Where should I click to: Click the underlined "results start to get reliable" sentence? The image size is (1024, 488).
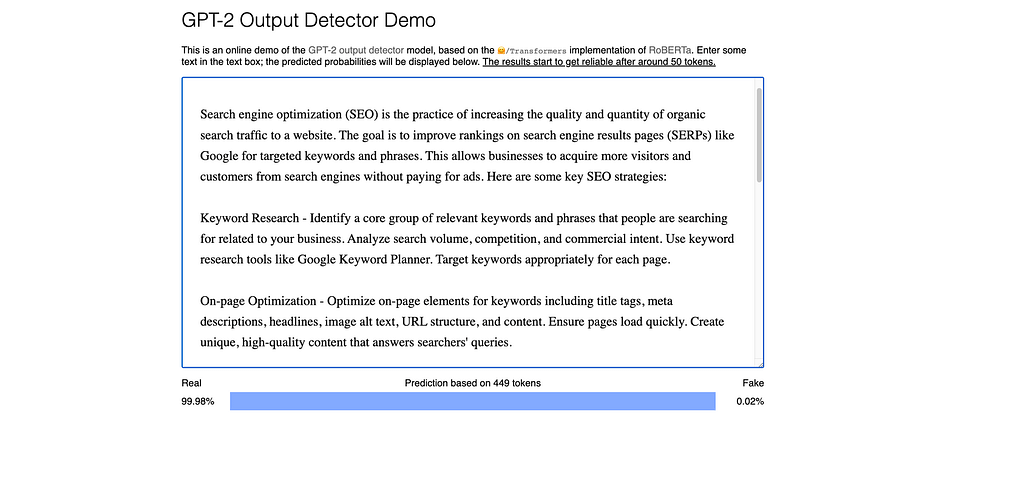(599, 63)
